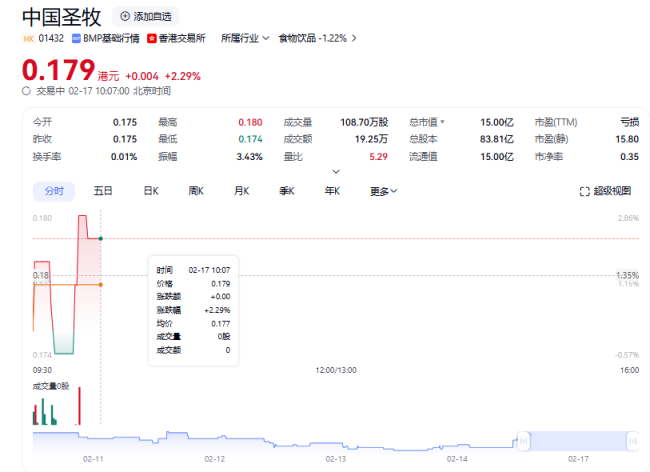The height and width of the screenshot is (472, 650).
Task: Click the current price 0.179
Action: pos(58,70)
